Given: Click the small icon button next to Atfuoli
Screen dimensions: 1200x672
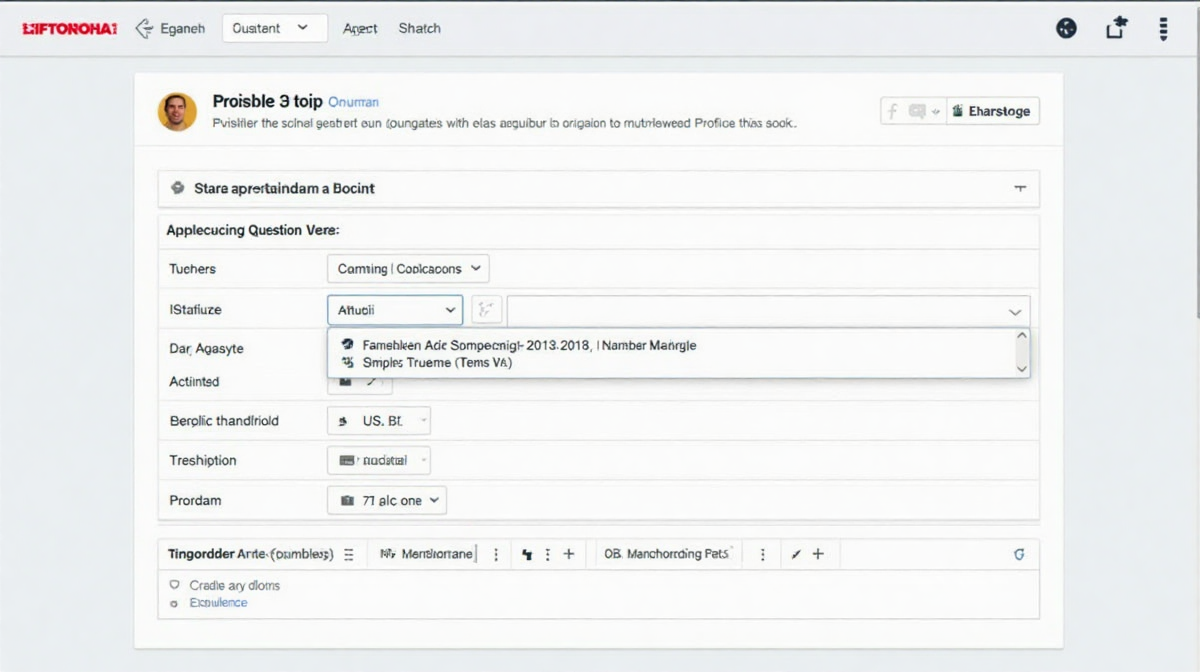Looking at the screenshot, I should click(486, 311).
